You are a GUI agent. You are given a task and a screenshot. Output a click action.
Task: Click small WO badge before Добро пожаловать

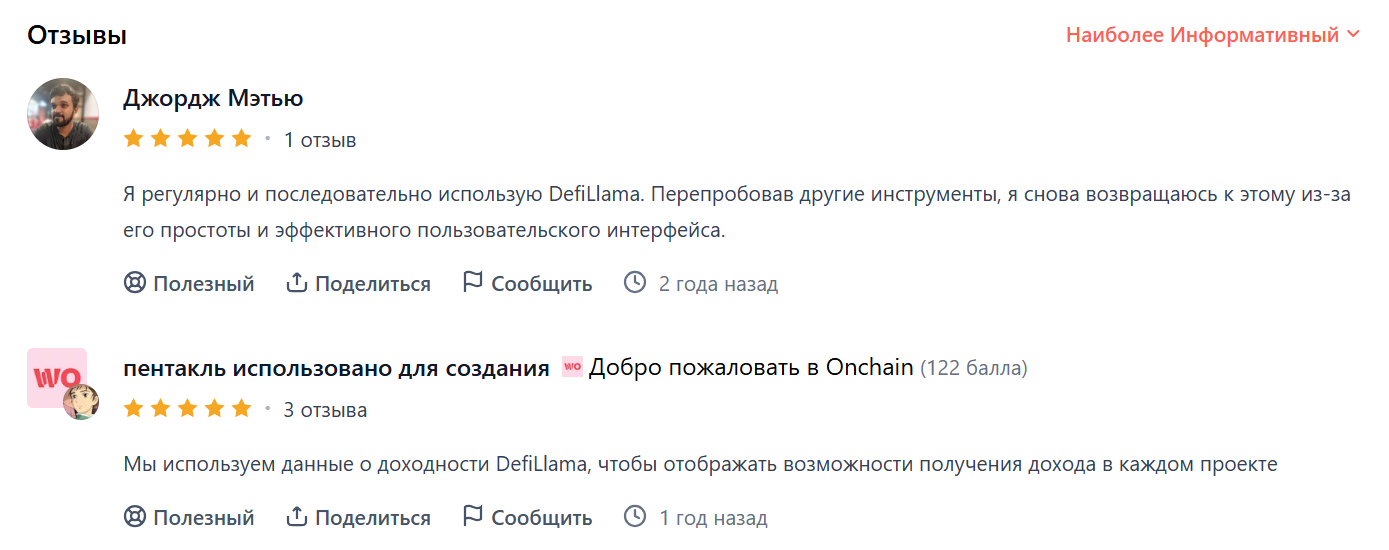(x=572, y=368)
